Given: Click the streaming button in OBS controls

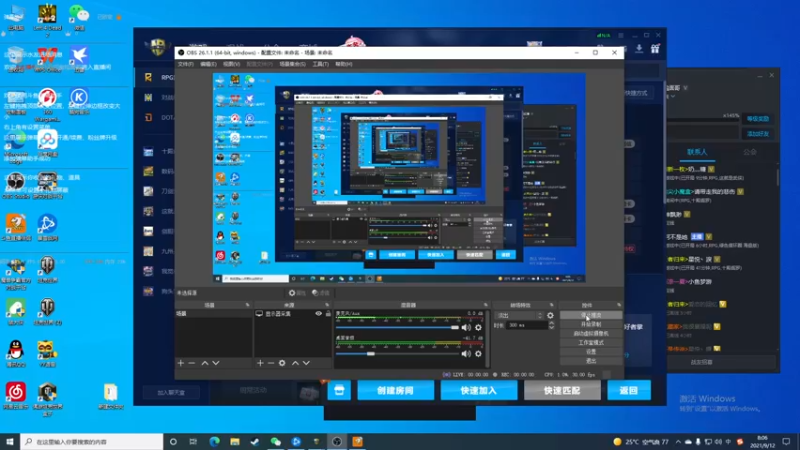Looking at the screenshot, I should click(591, 315).
